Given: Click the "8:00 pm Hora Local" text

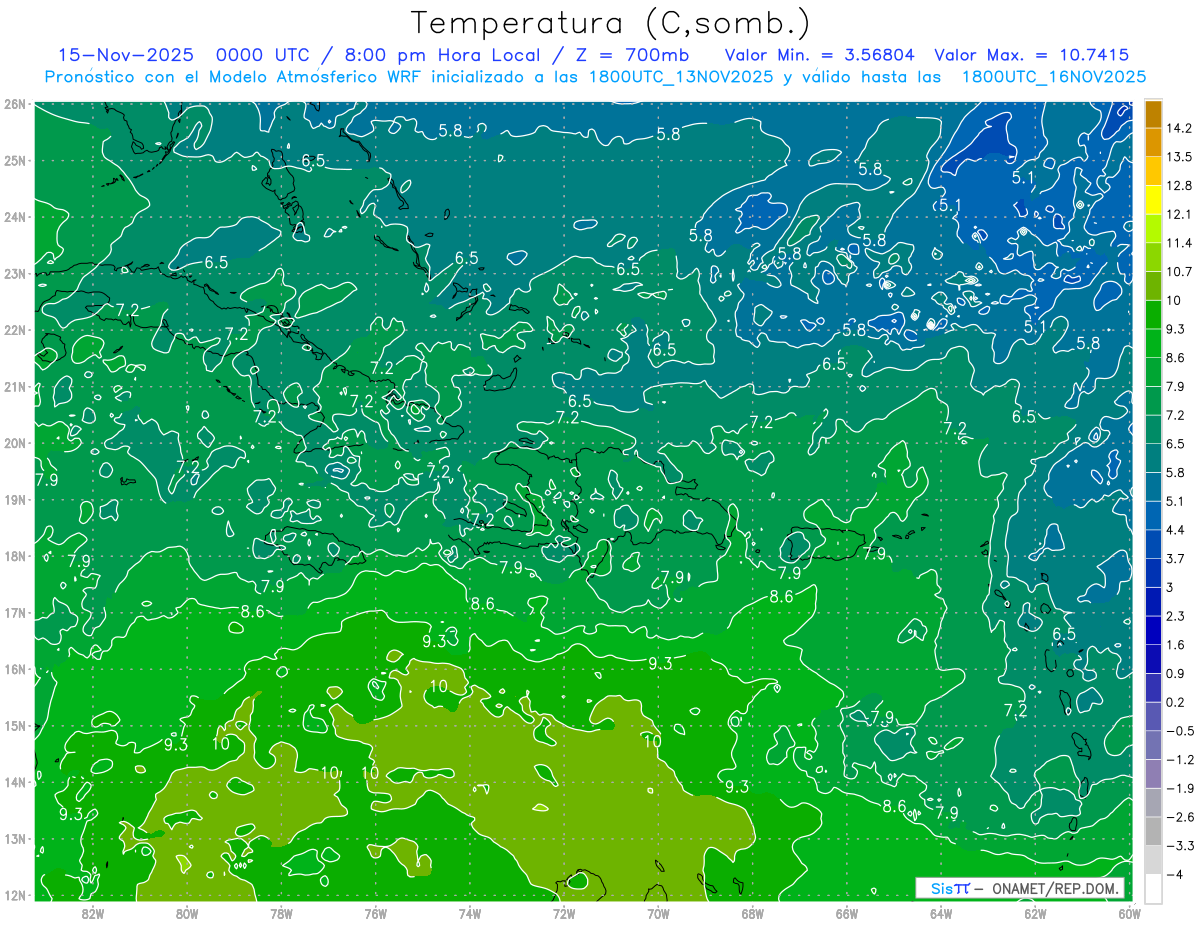Looking at the screenshot, I should pos(444,55).
